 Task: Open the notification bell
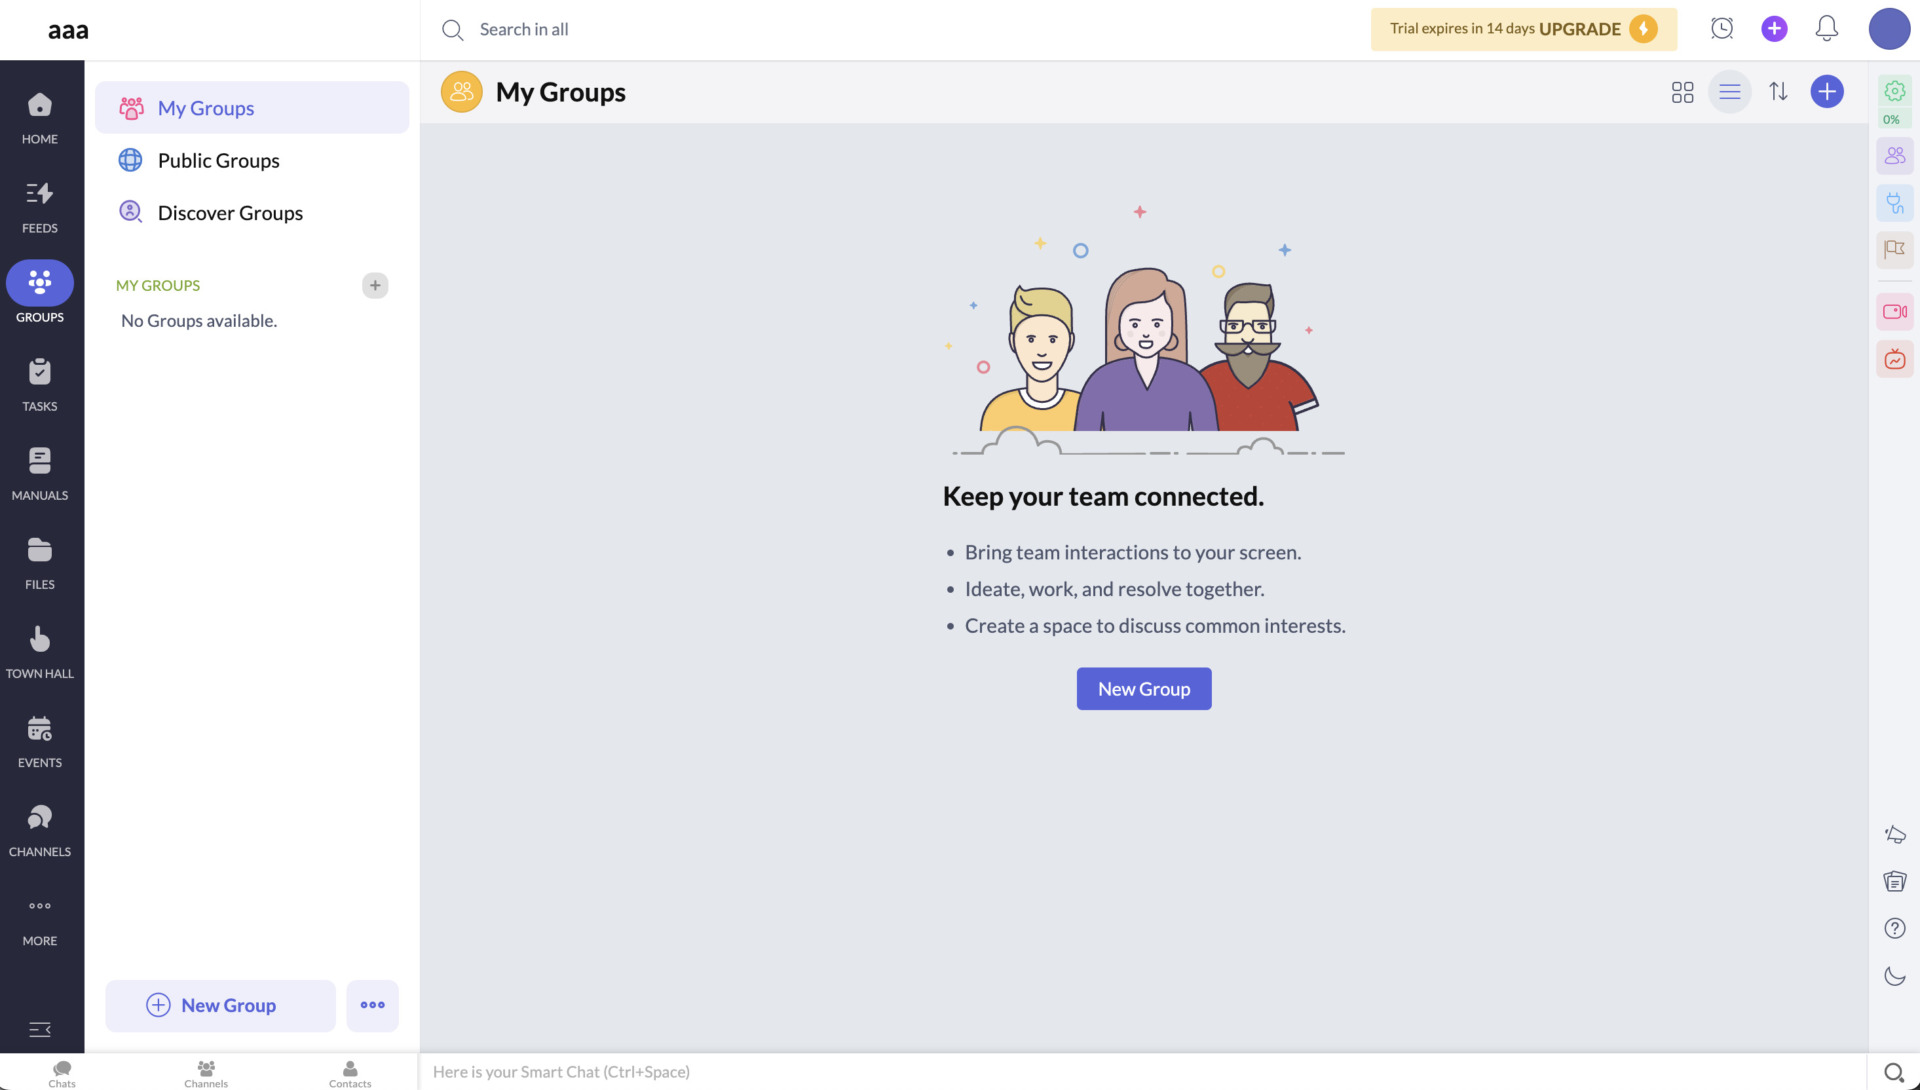tap(1826, 28)
